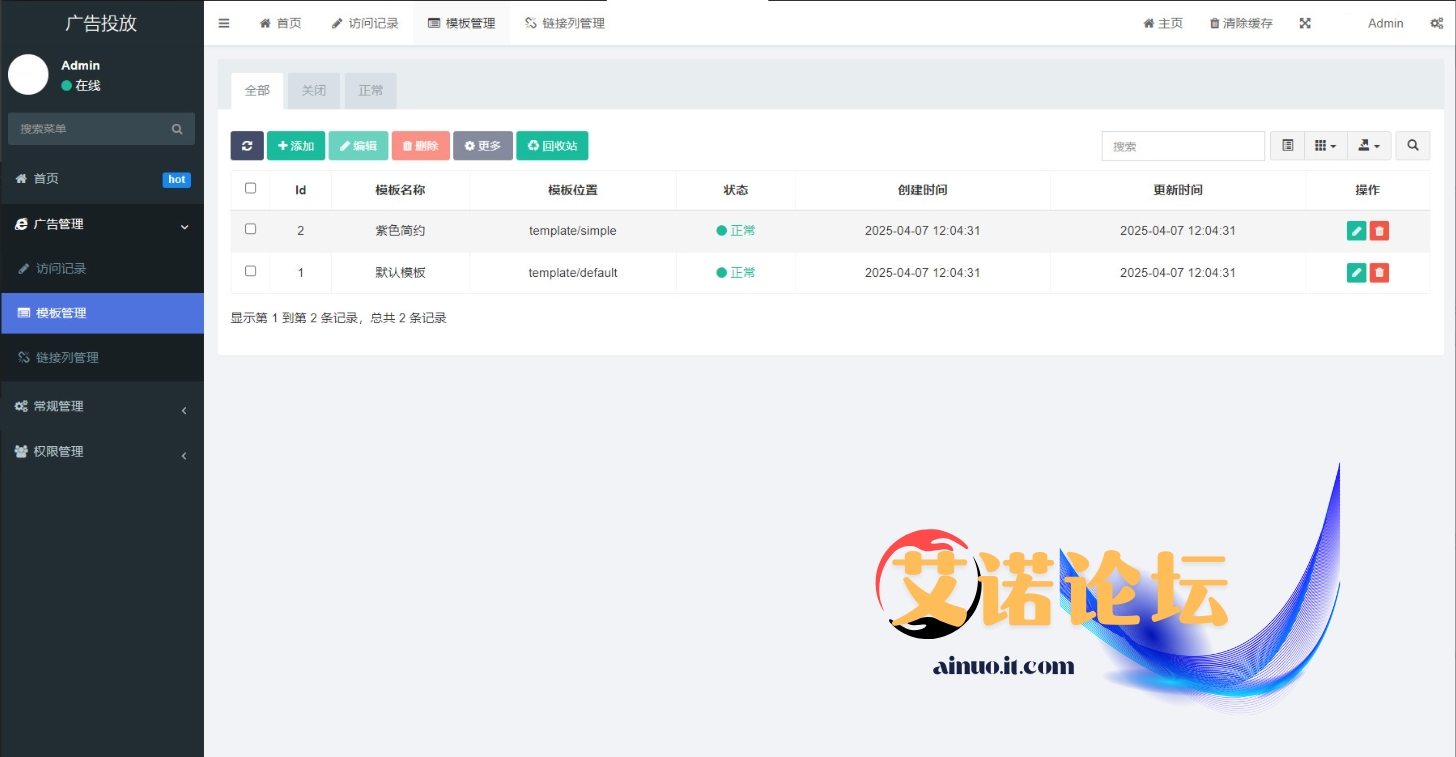This screenshot has width=1456, height=757.
Task: Sort by the 模板位置 column header
Action: (x=572, y=190)
